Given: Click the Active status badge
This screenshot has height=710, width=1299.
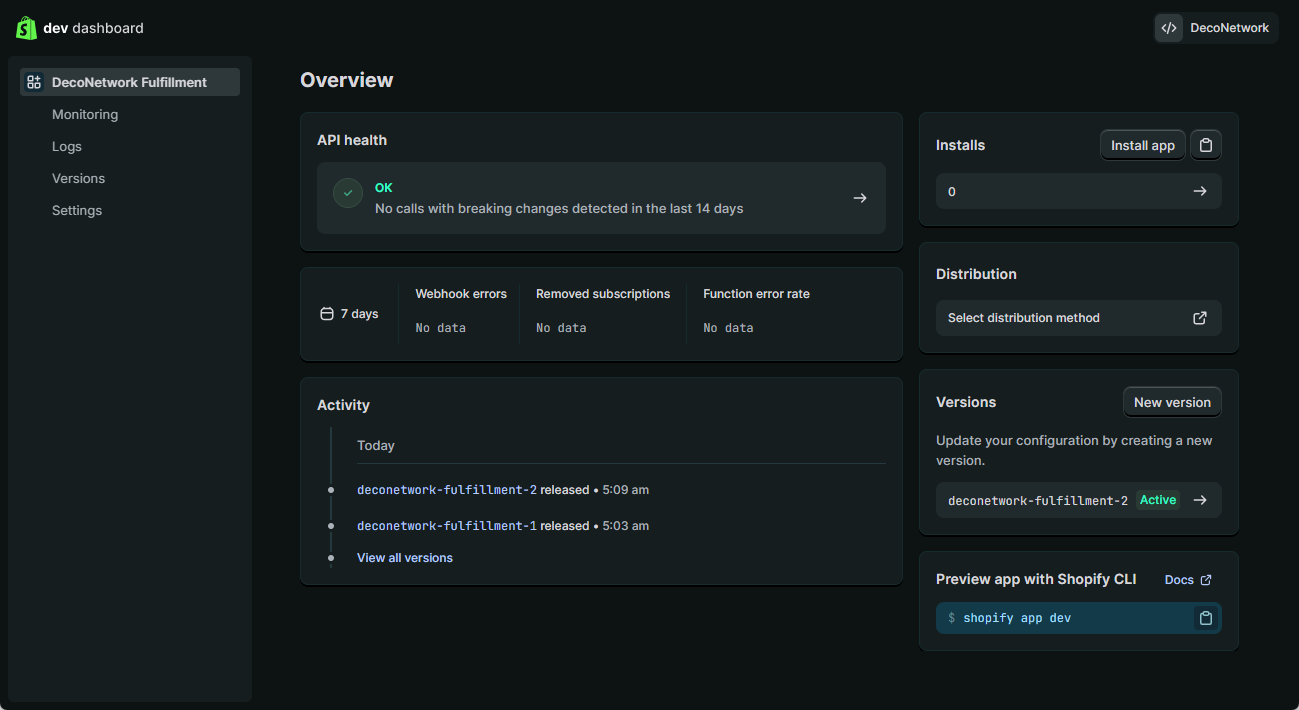Looking at the screenshot, I should 1158,500.
